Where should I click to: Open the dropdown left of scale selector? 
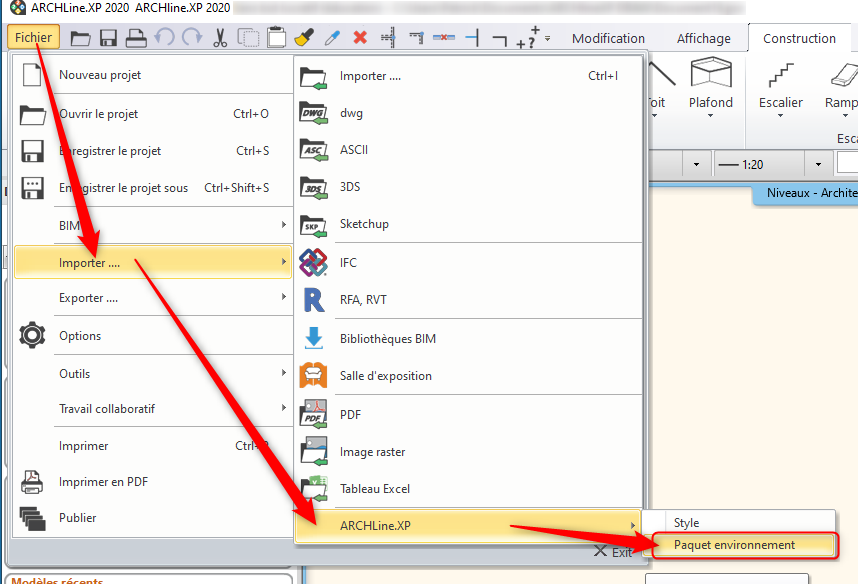(696, 164)
